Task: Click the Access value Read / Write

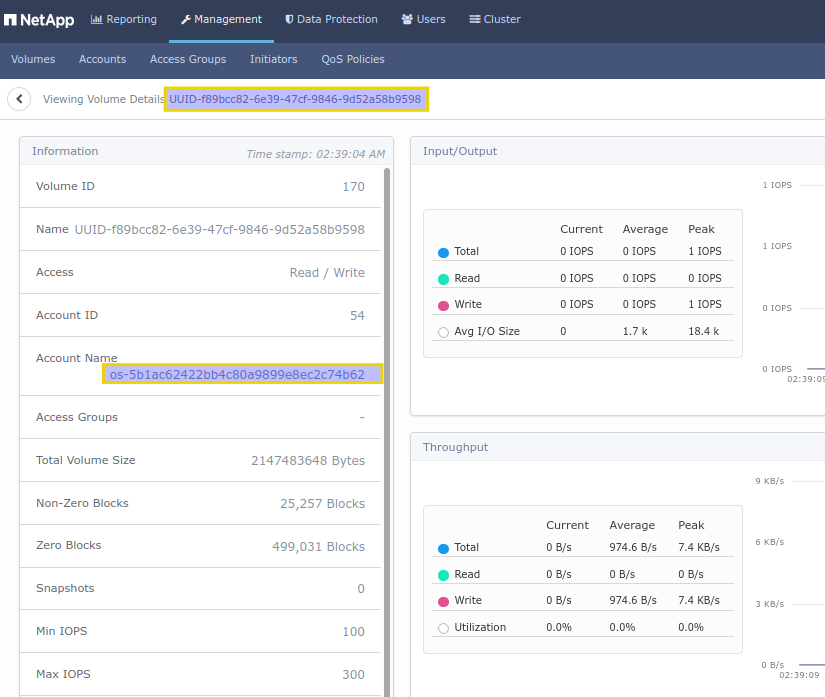Action: click(327, 272)
